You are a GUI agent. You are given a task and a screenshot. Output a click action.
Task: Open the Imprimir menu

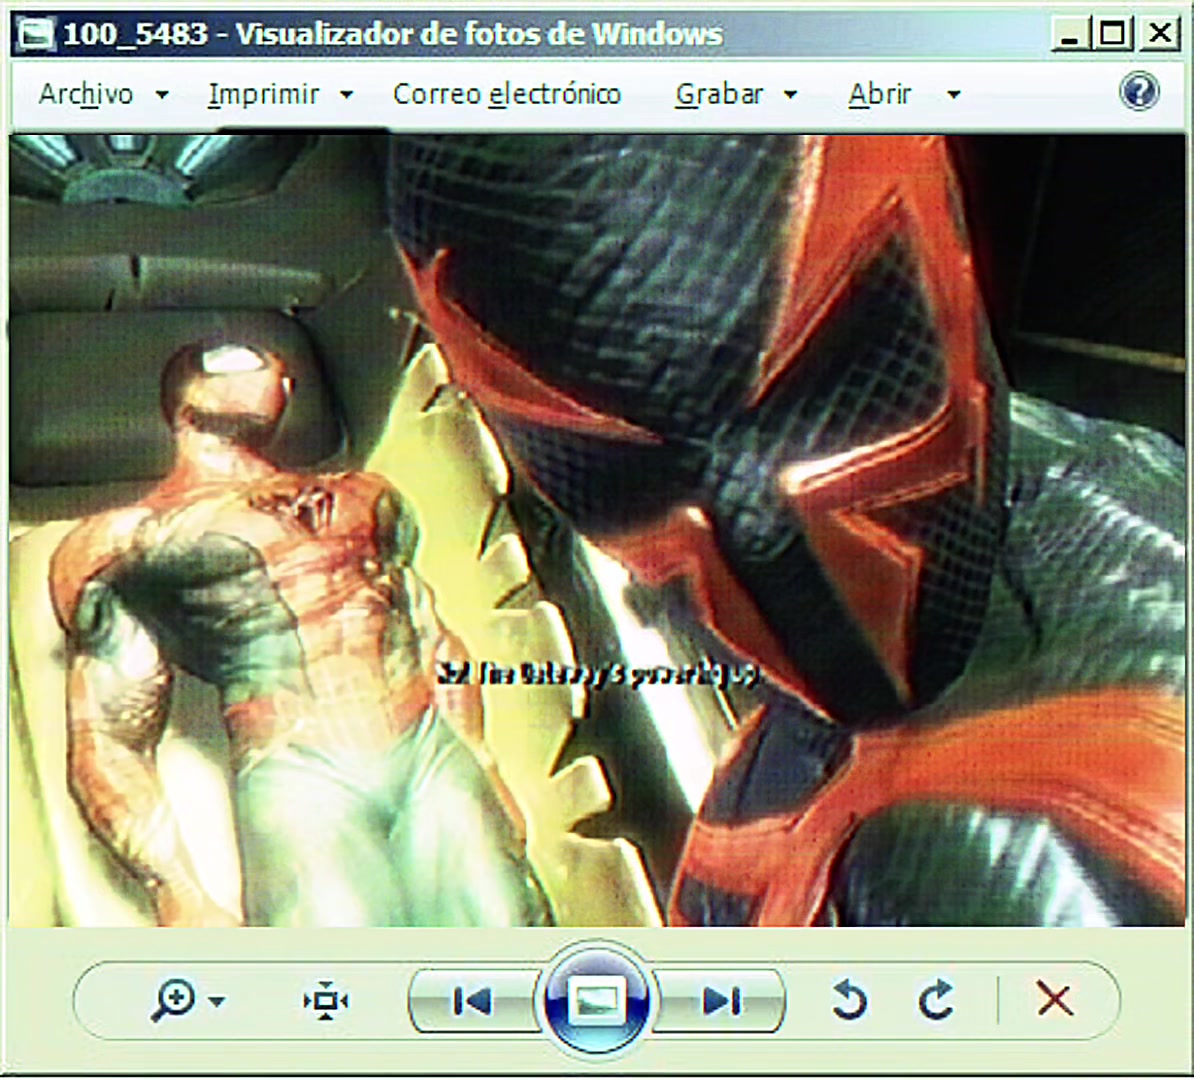264,94
